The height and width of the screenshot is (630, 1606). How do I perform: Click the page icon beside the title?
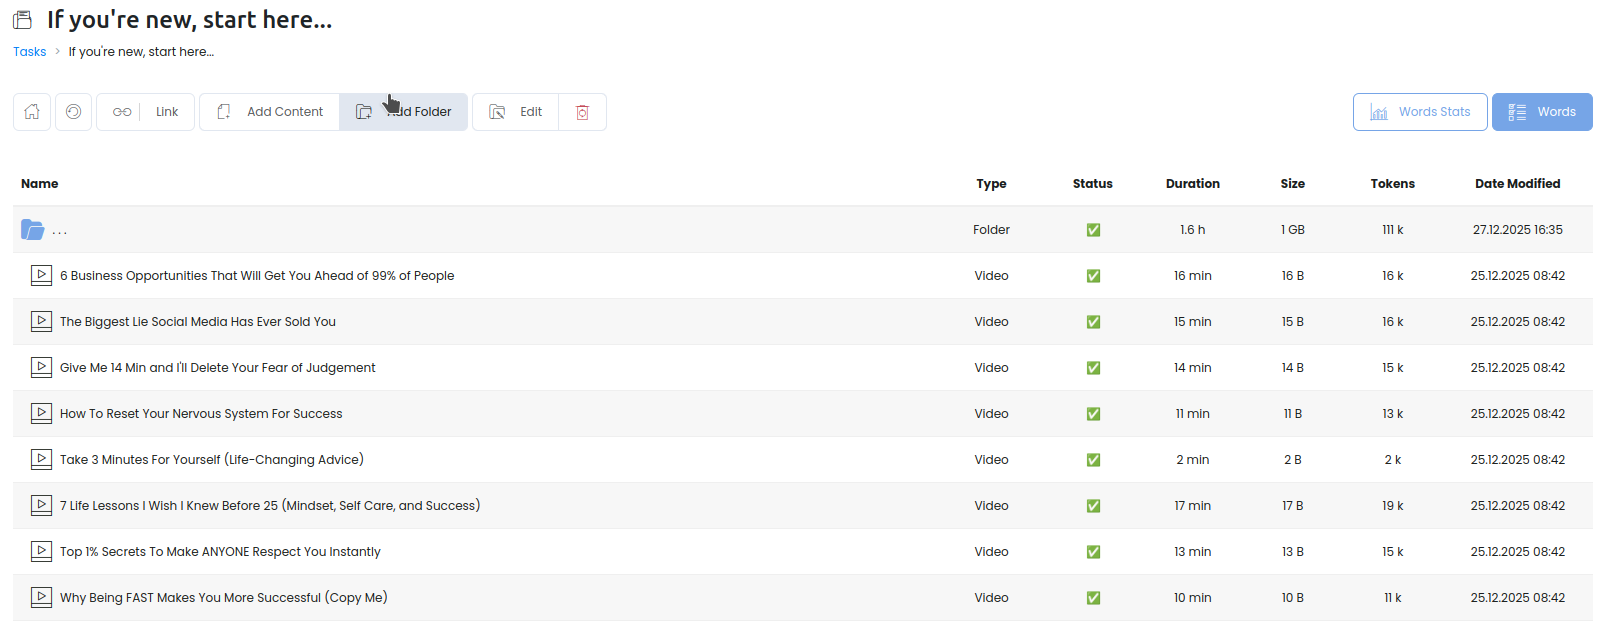[22, 20]
